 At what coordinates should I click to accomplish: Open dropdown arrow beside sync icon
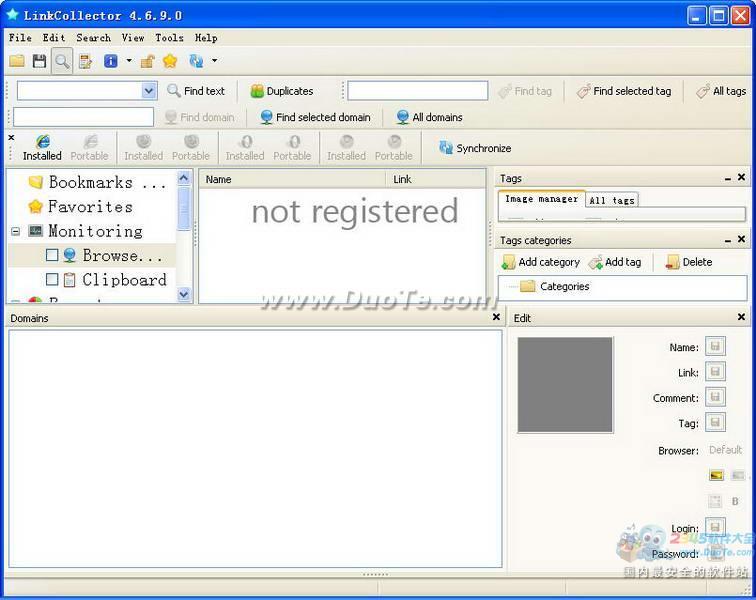tap(214, 61)
